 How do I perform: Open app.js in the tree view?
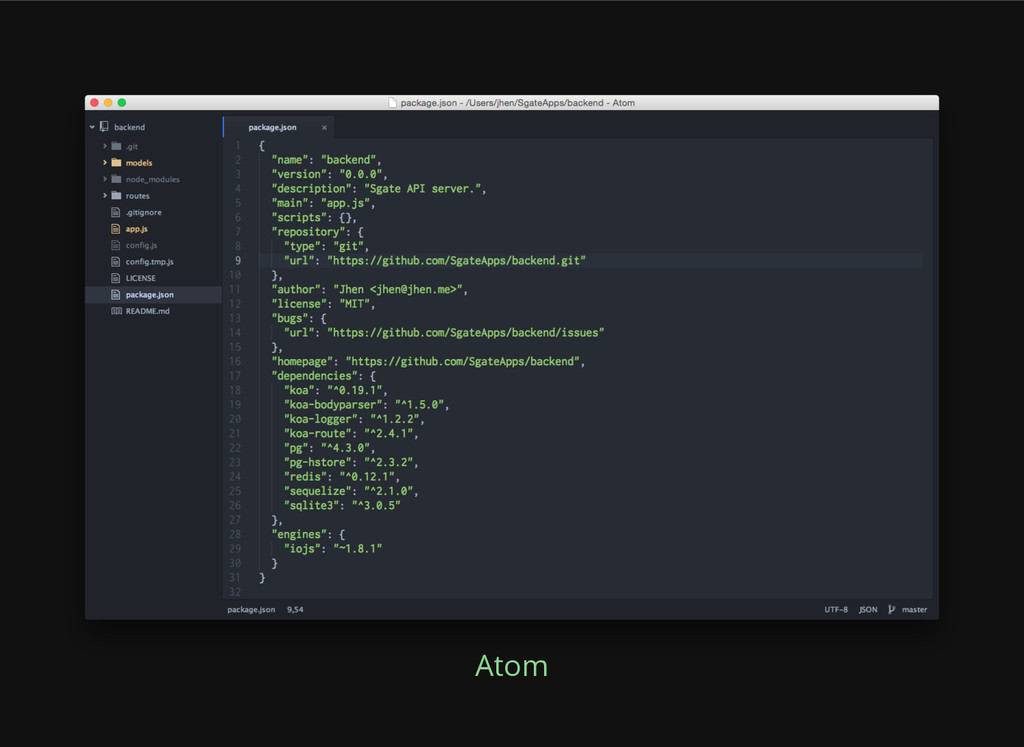pyautogui.click(x=136, y=229)
